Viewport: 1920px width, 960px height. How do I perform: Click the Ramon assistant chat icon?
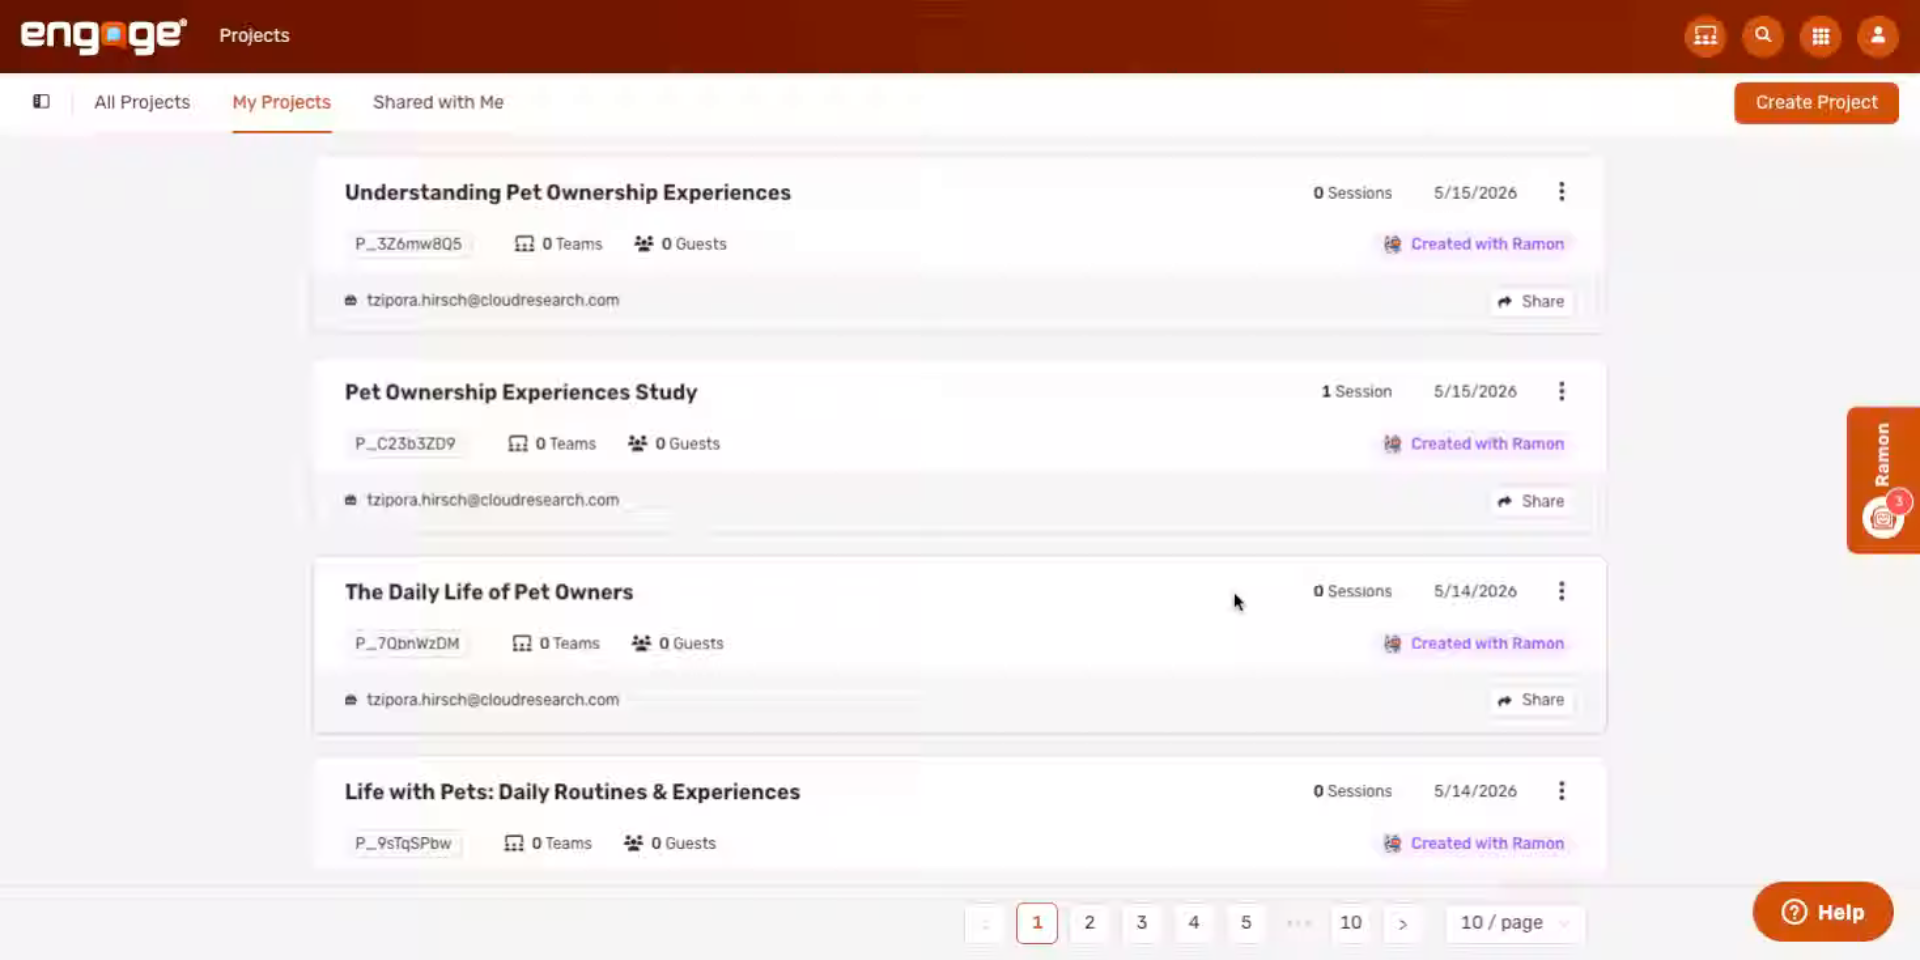point(1883,518)
